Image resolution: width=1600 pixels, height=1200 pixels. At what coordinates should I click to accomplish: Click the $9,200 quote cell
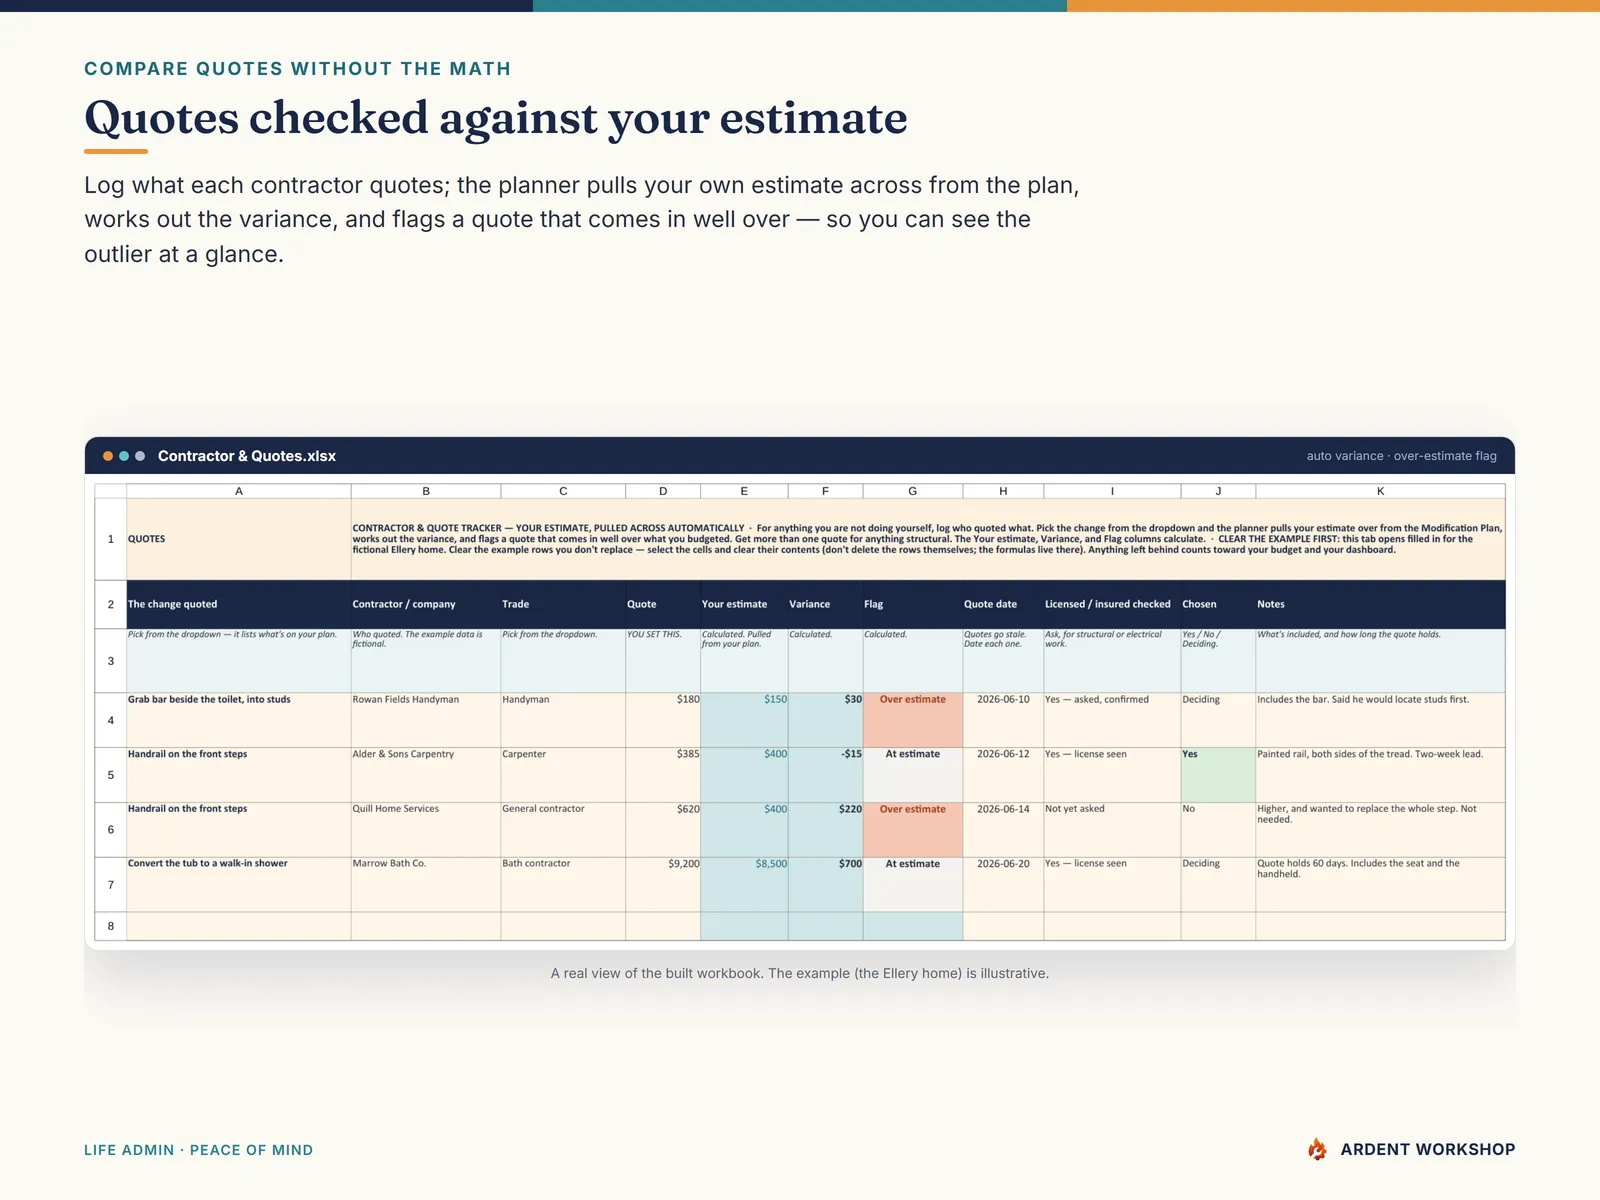click(663, 884)
